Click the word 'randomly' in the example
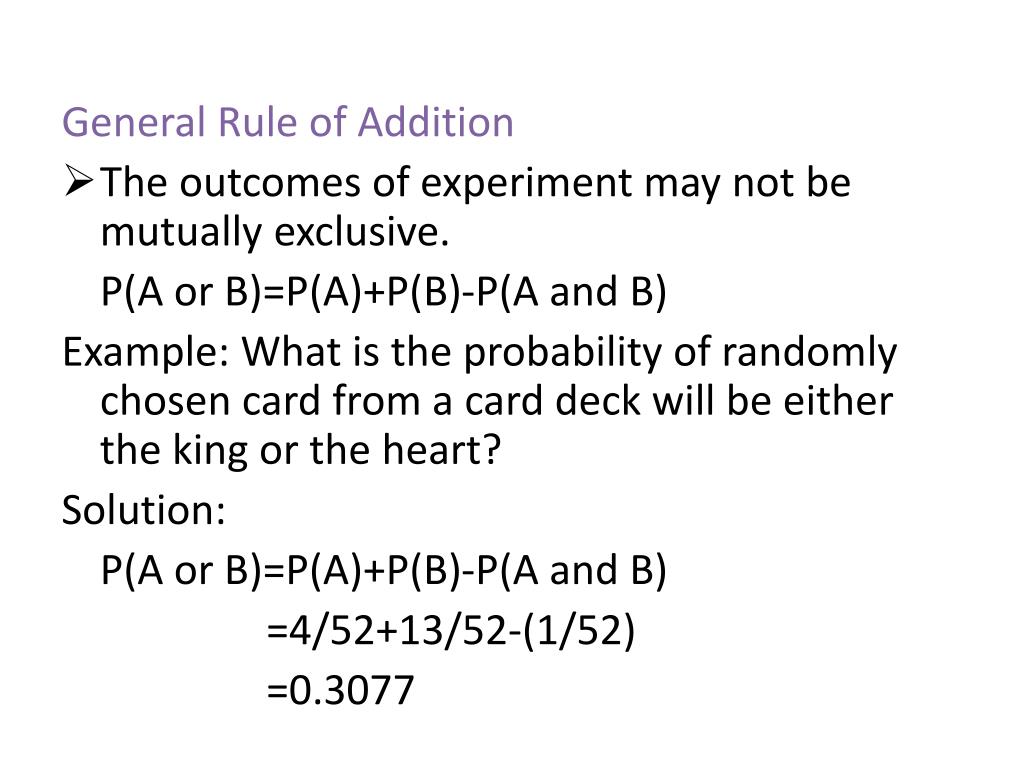 809,353
